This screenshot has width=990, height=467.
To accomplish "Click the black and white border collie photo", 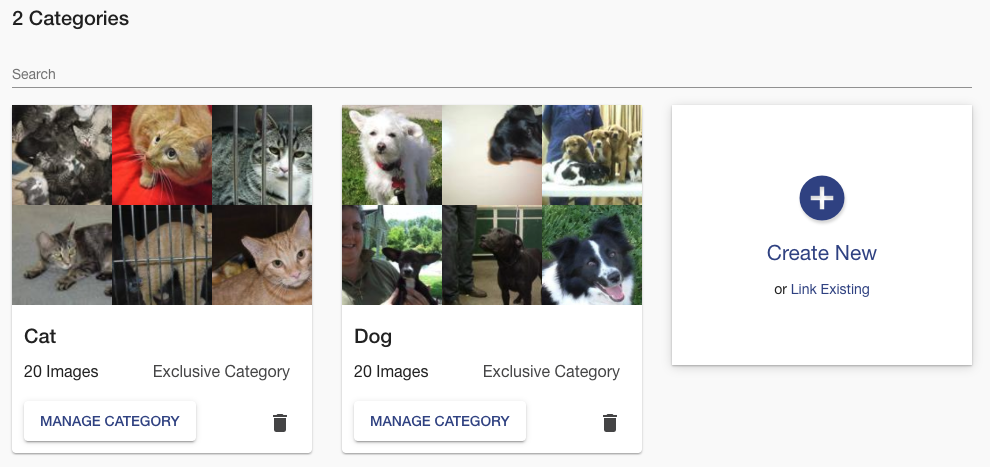I will tap(592, 255).
